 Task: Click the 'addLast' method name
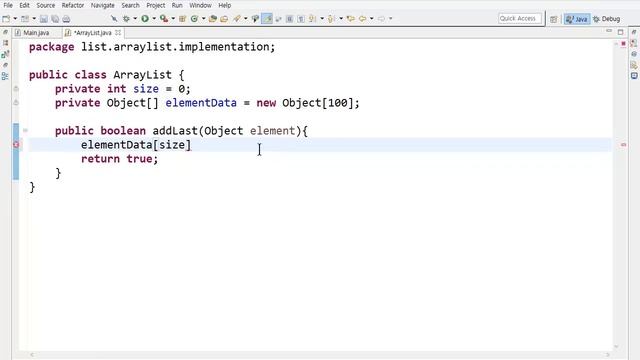[x=175, y=131]
